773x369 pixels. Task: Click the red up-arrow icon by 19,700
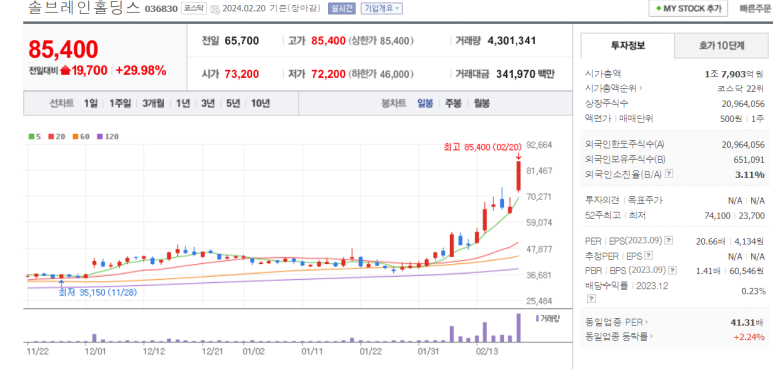point(65,70)
